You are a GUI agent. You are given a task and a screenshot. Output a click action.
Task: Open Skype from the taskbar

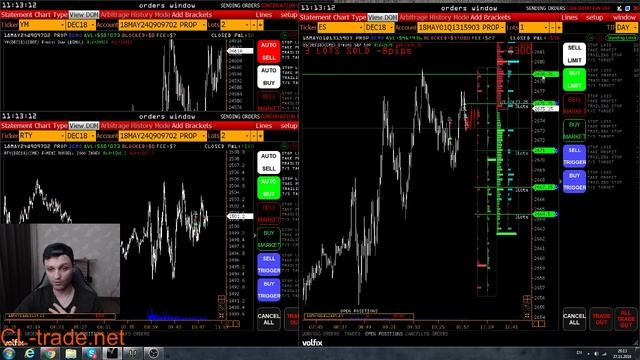pos(91,353)
